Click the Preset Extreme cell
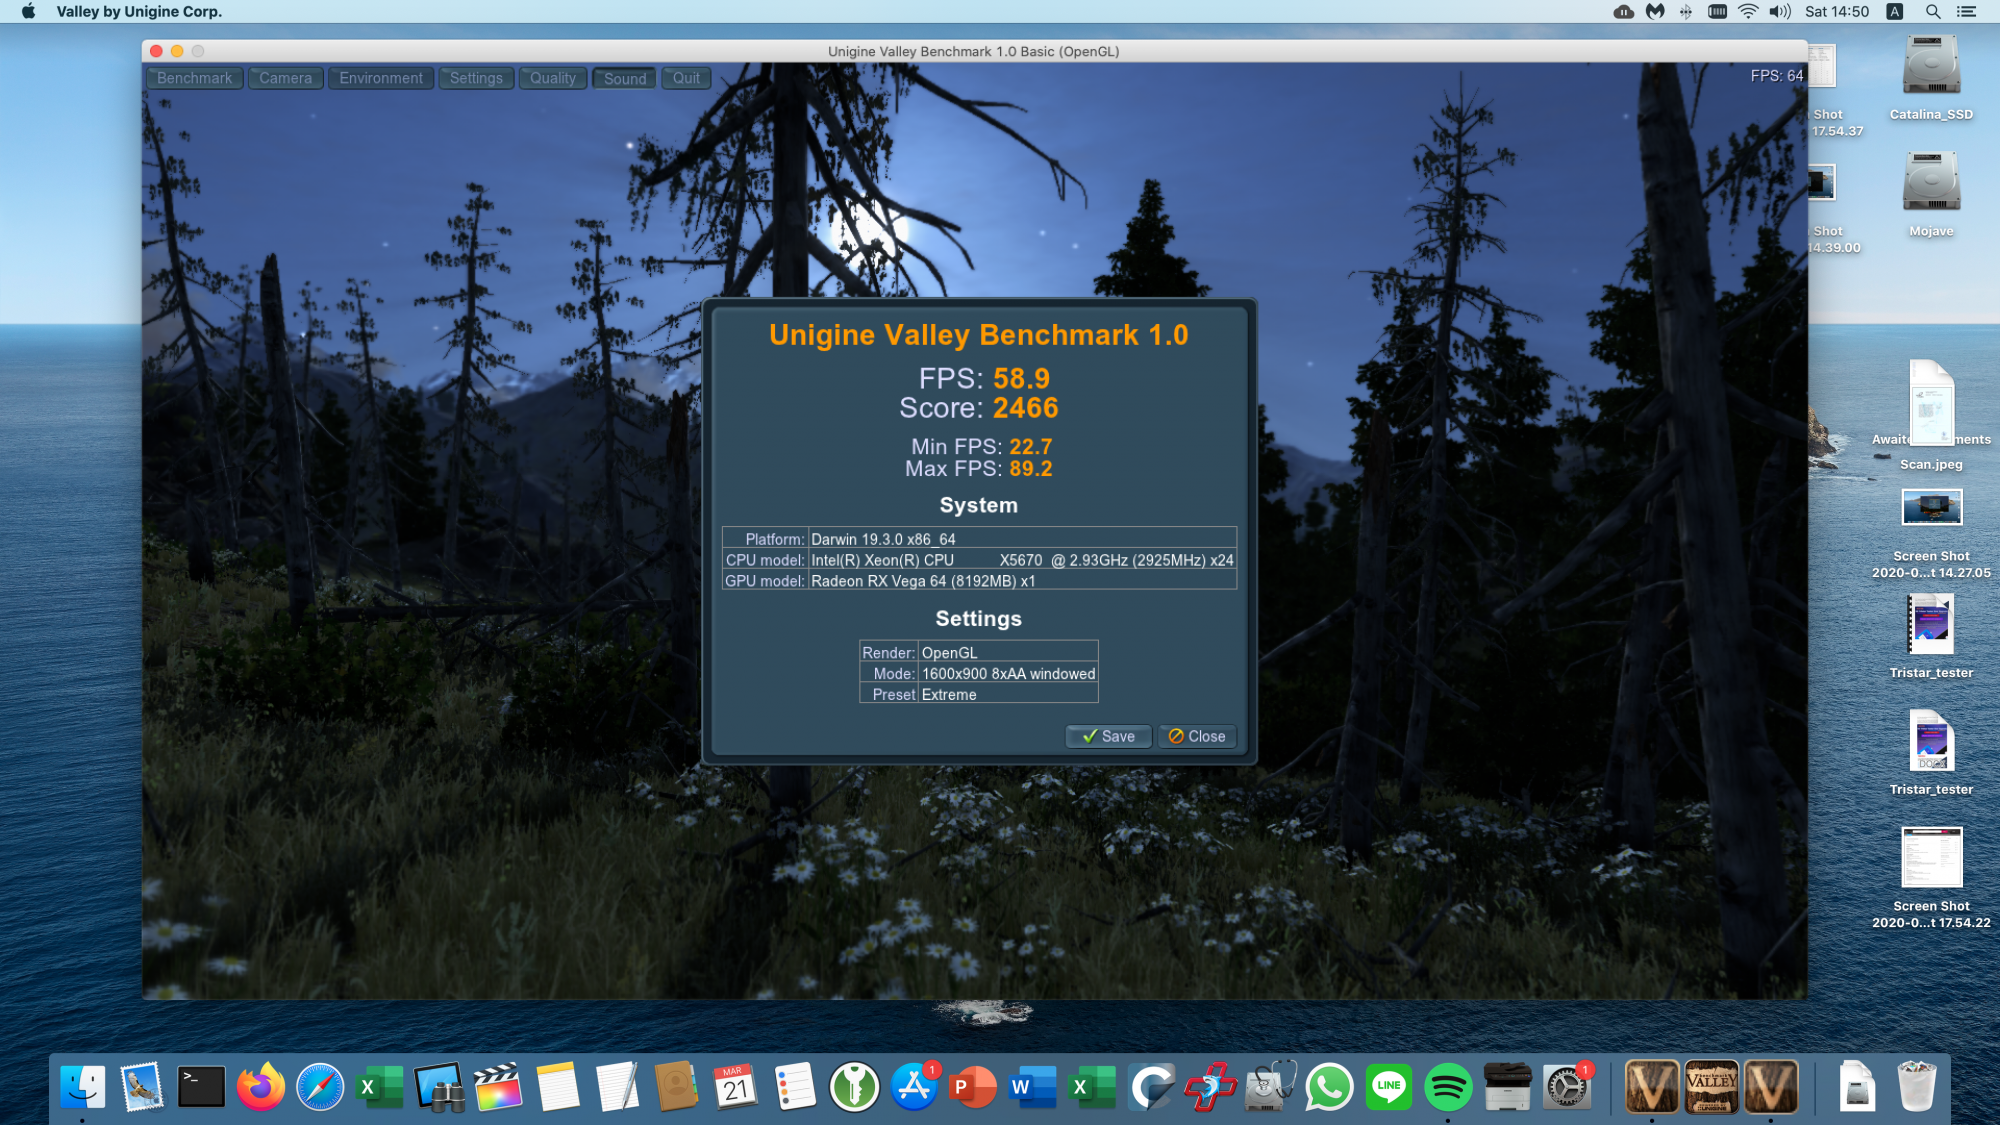 [1008, 695]
